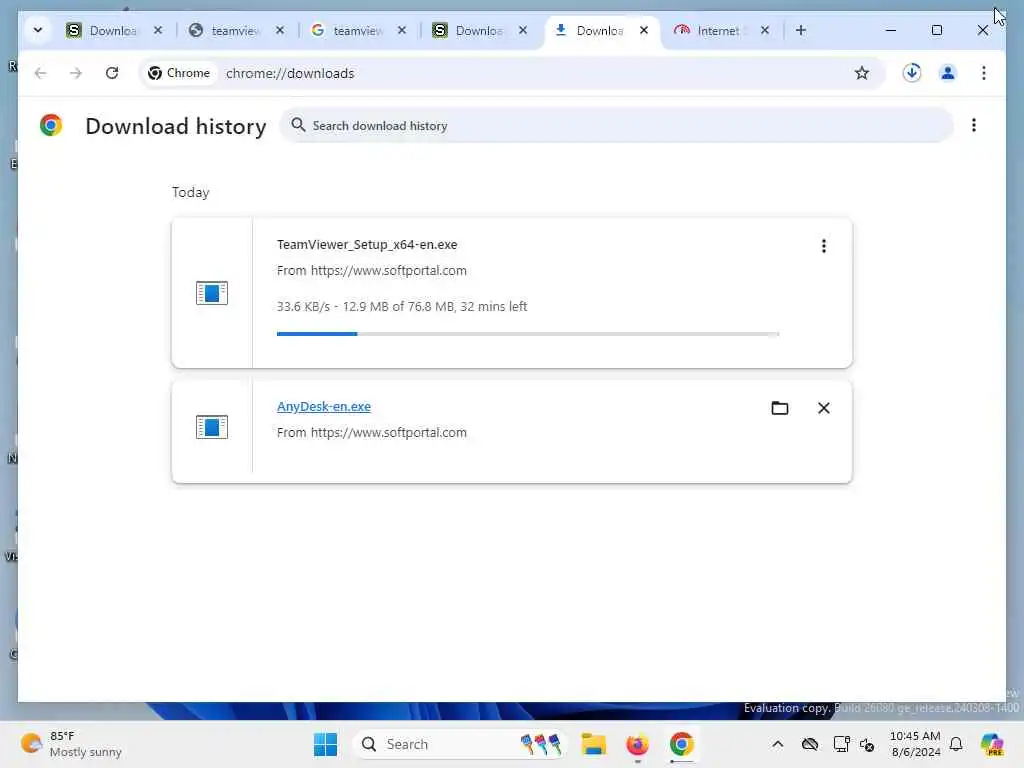
Task: Close the first Softportal Download tab
Action: tap(158, 30)
